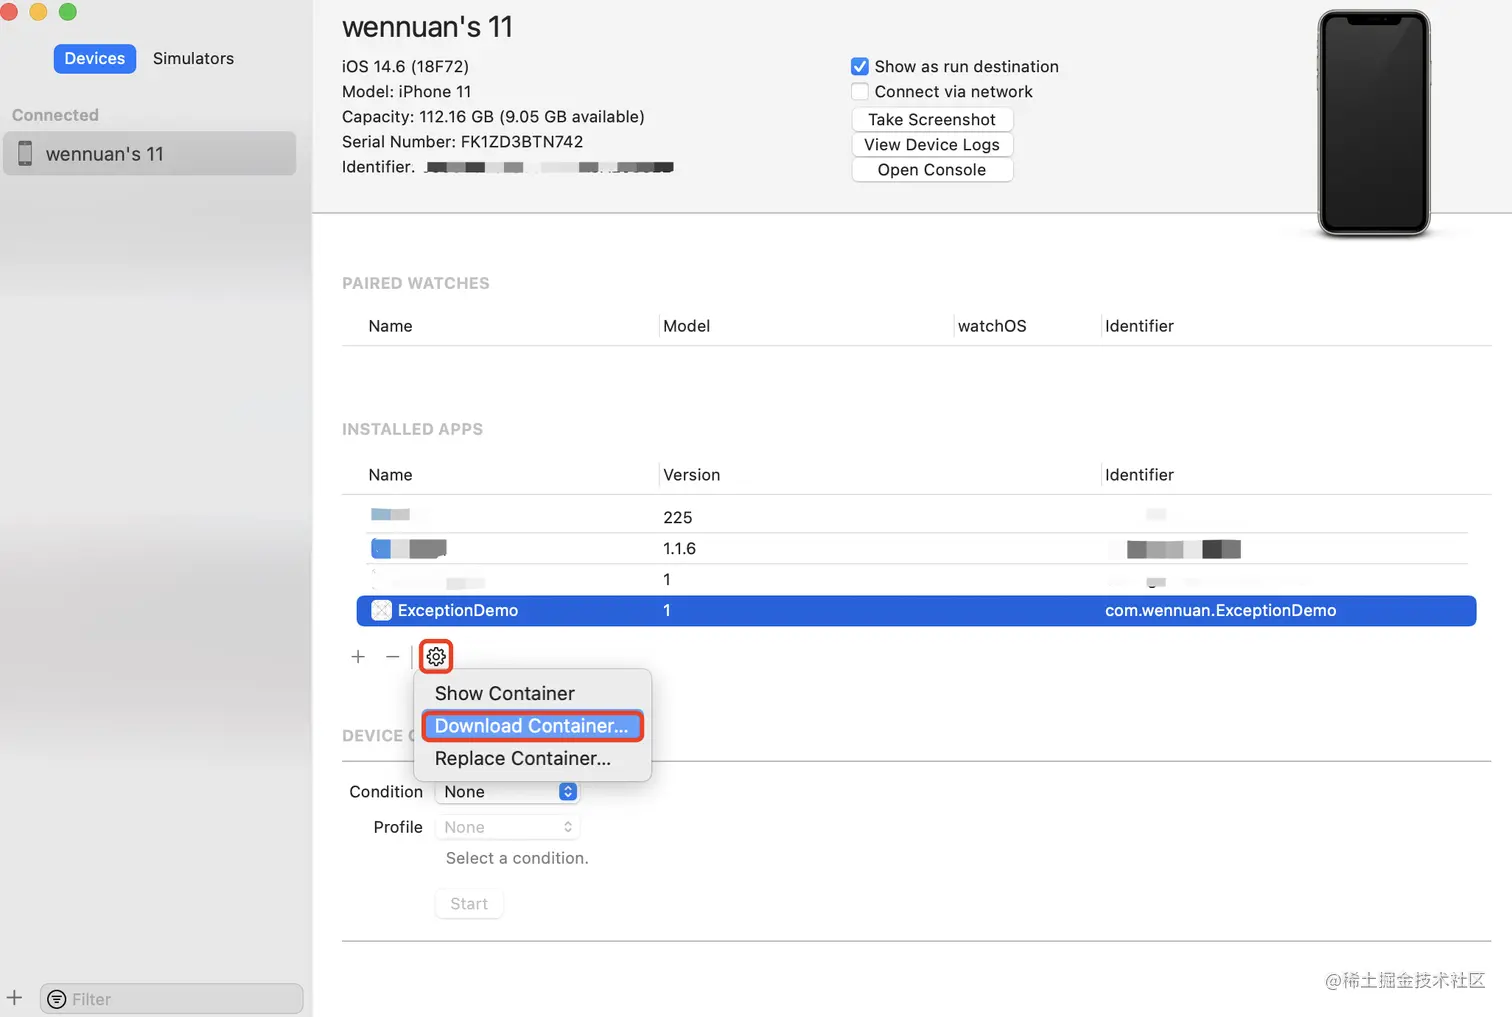Click Open Console button

click(932, 169)
